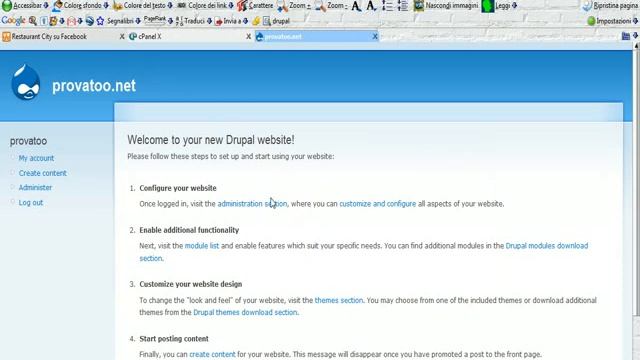This screenshot has height=360, width=640.
Task: Expand the Colore del testo dropdown arrow
Action: click(x=170, y=6)
